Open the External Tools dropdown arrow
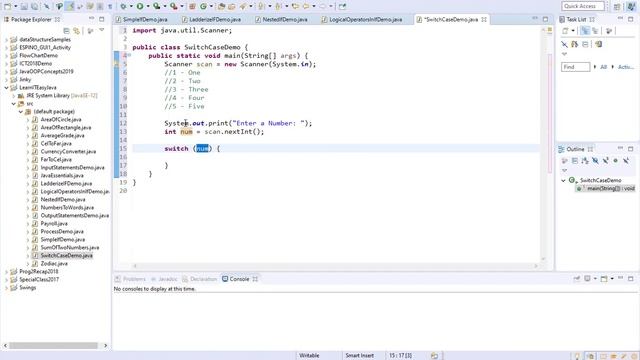This screenshot has height=360, width=640. (x=182, y=7)
